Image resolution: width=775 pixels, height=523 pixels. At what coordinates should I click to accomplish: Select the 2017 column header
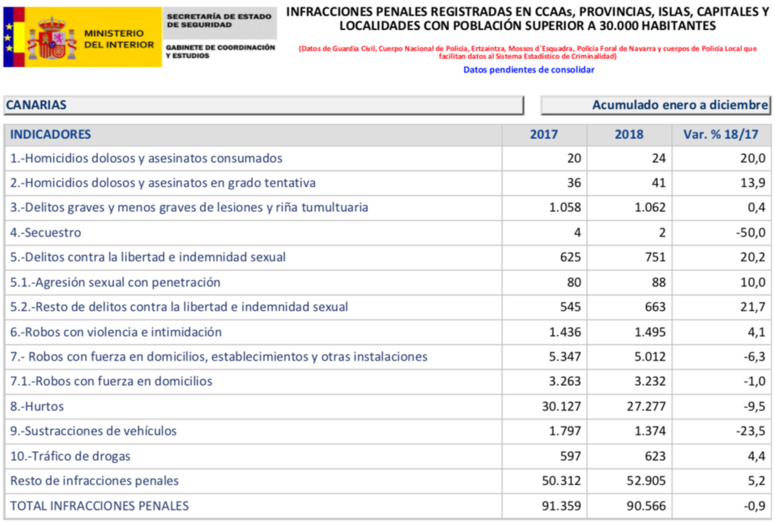coord(544,134)
